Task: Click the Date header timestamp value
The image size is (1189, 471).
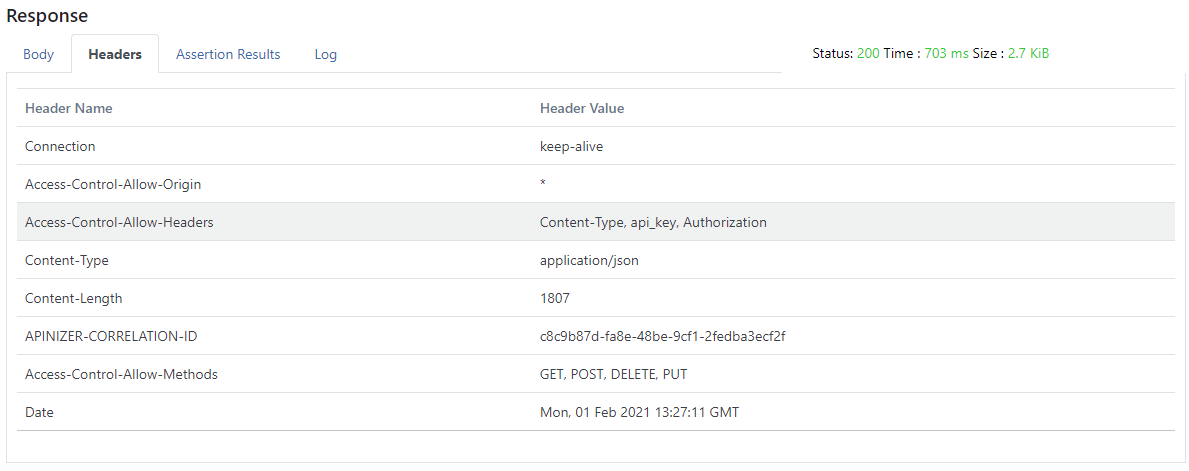Action: (639, 412)
